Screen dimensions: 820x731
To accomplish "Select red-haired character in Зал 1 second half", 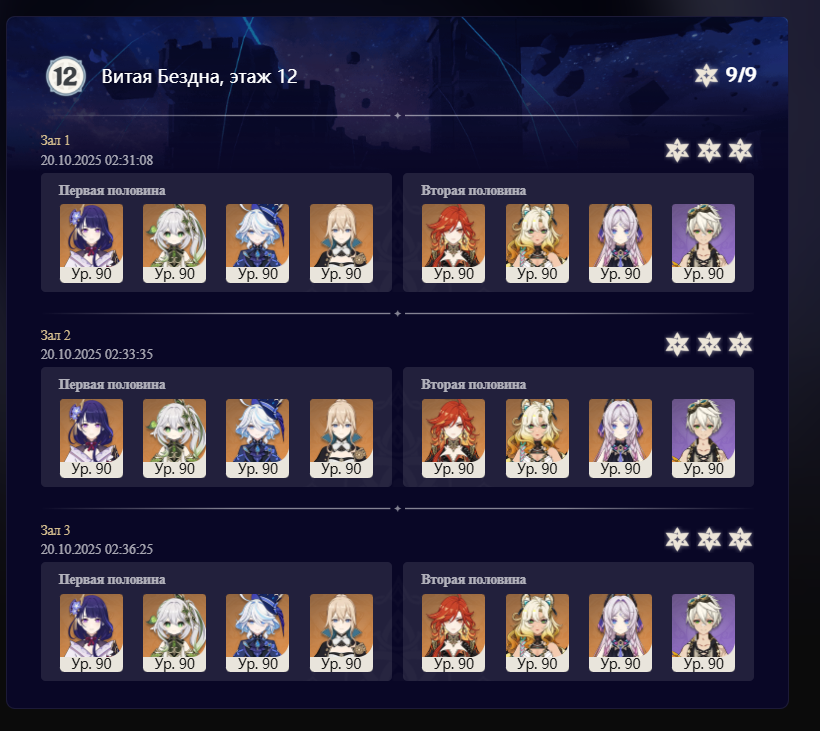I will (453, 243).
